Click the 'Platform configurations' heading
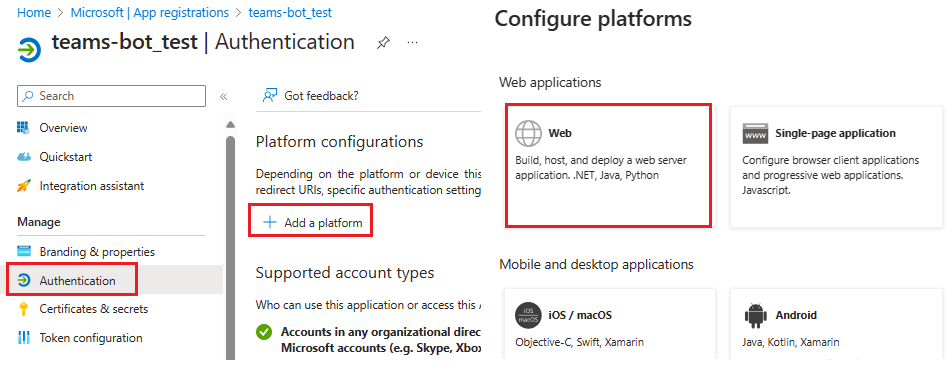 [x=339, y=141]
